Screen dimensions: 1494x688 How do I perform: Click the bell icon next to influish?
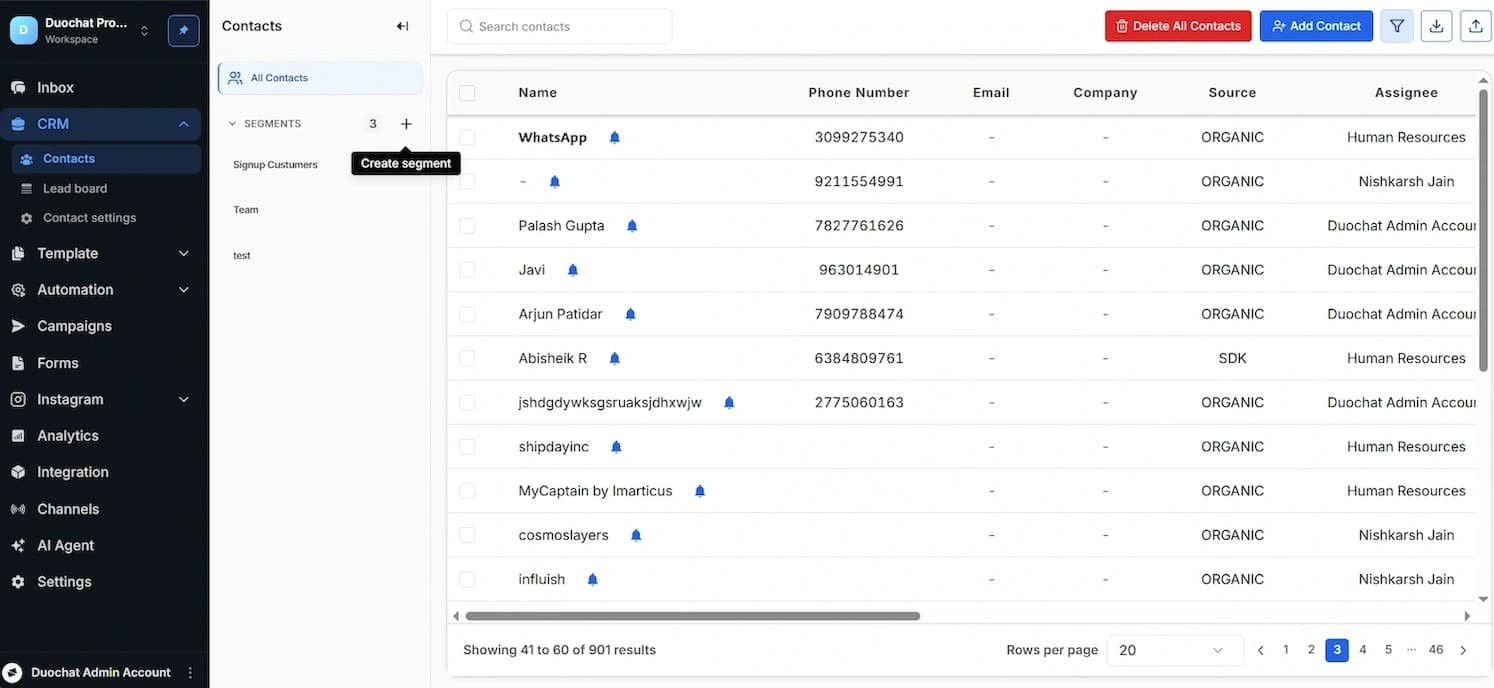(593, 579)
